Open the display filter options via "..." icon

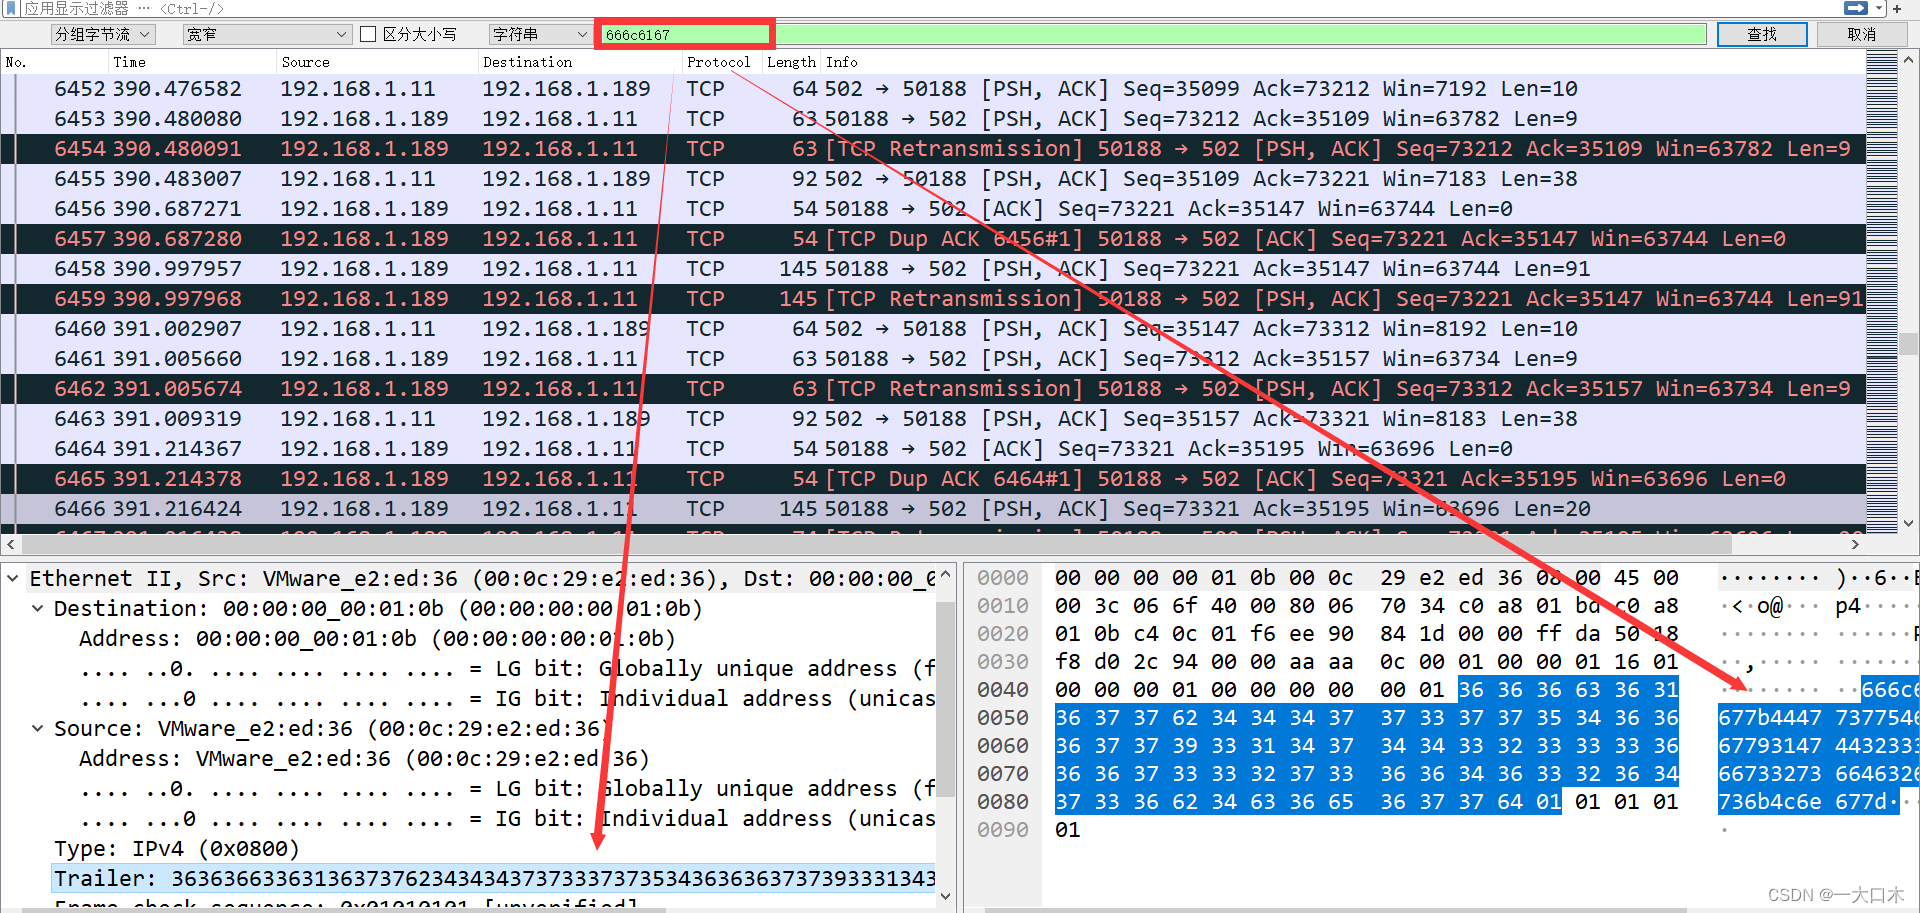coord(144,8)
